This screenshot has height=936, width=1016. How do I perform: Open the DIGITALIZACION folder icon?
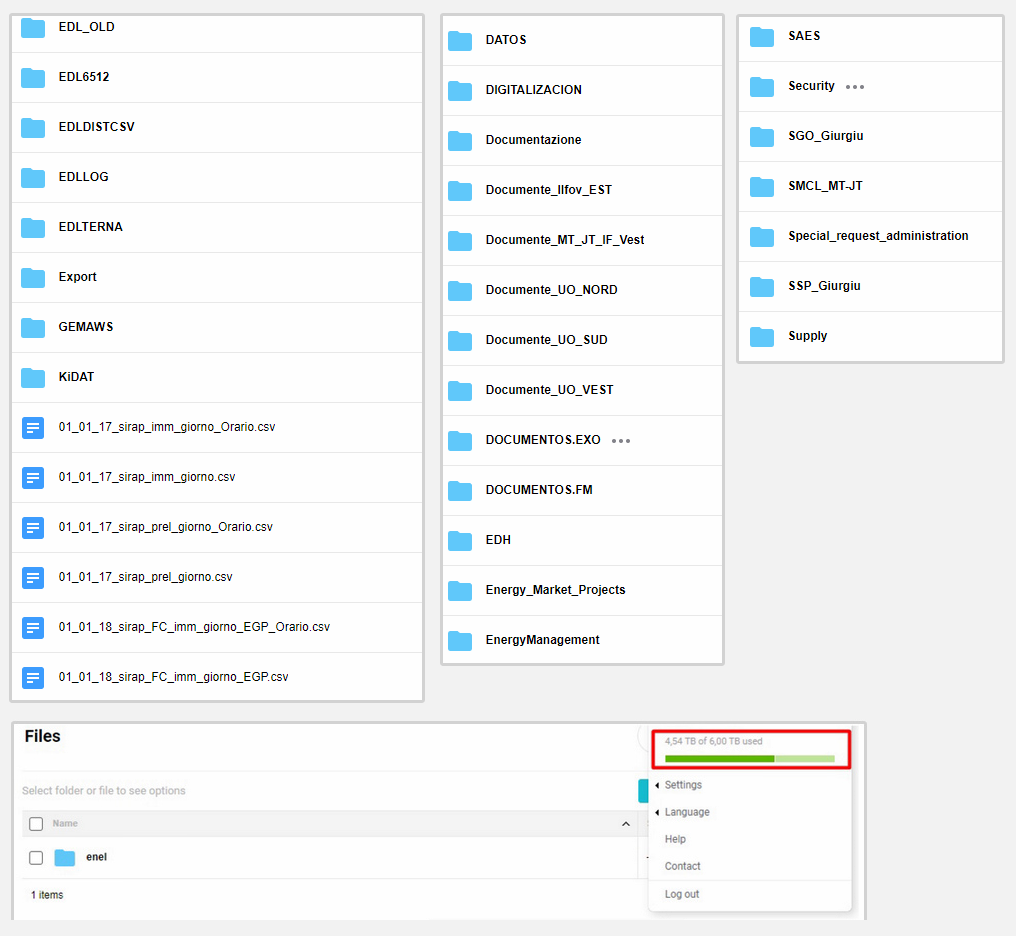click(x=460, y=91)
